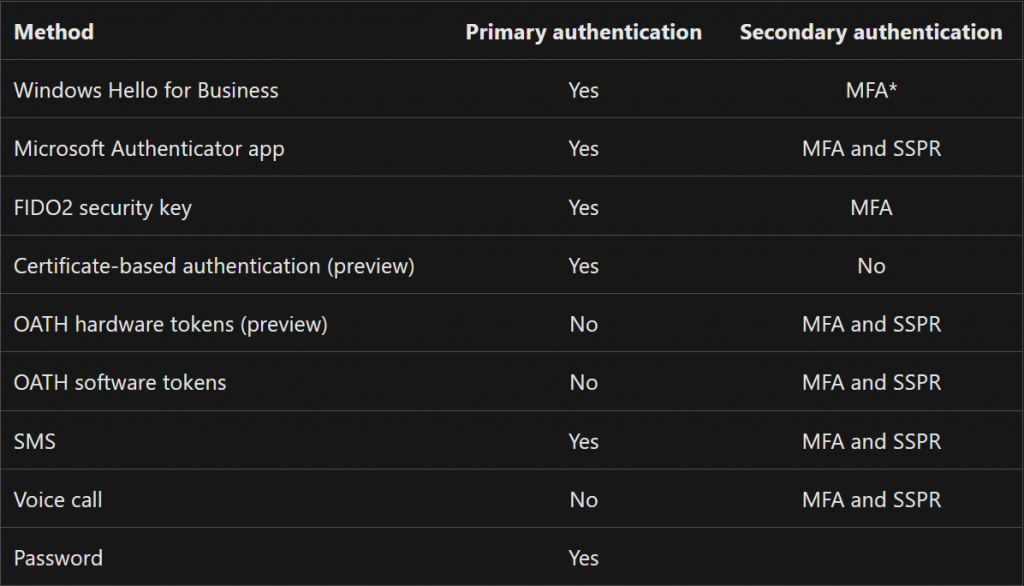Select the Method column header

(54, 32)
